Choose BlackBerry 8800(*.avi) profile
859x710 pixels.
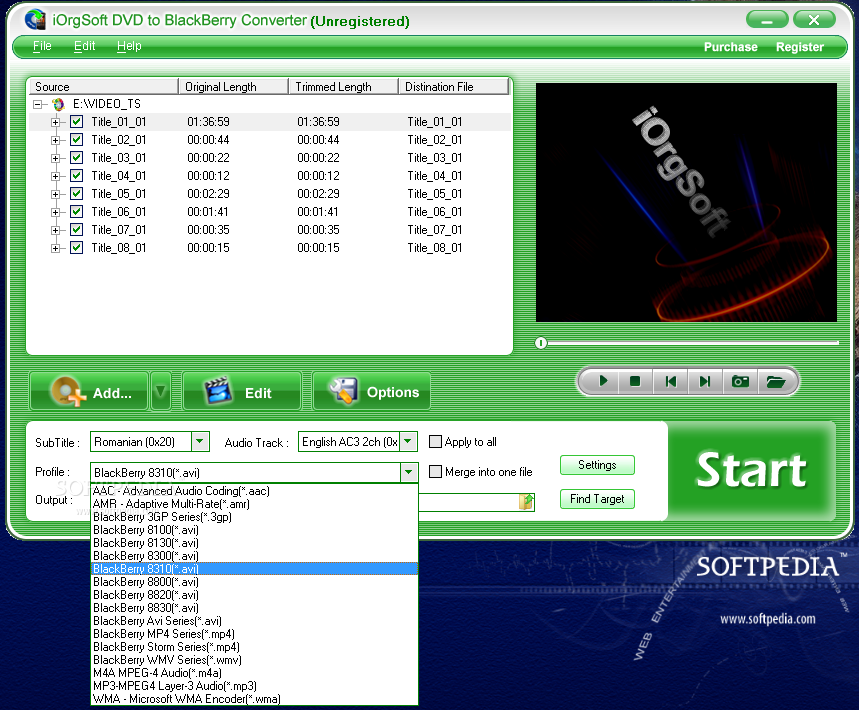[254, 582]
